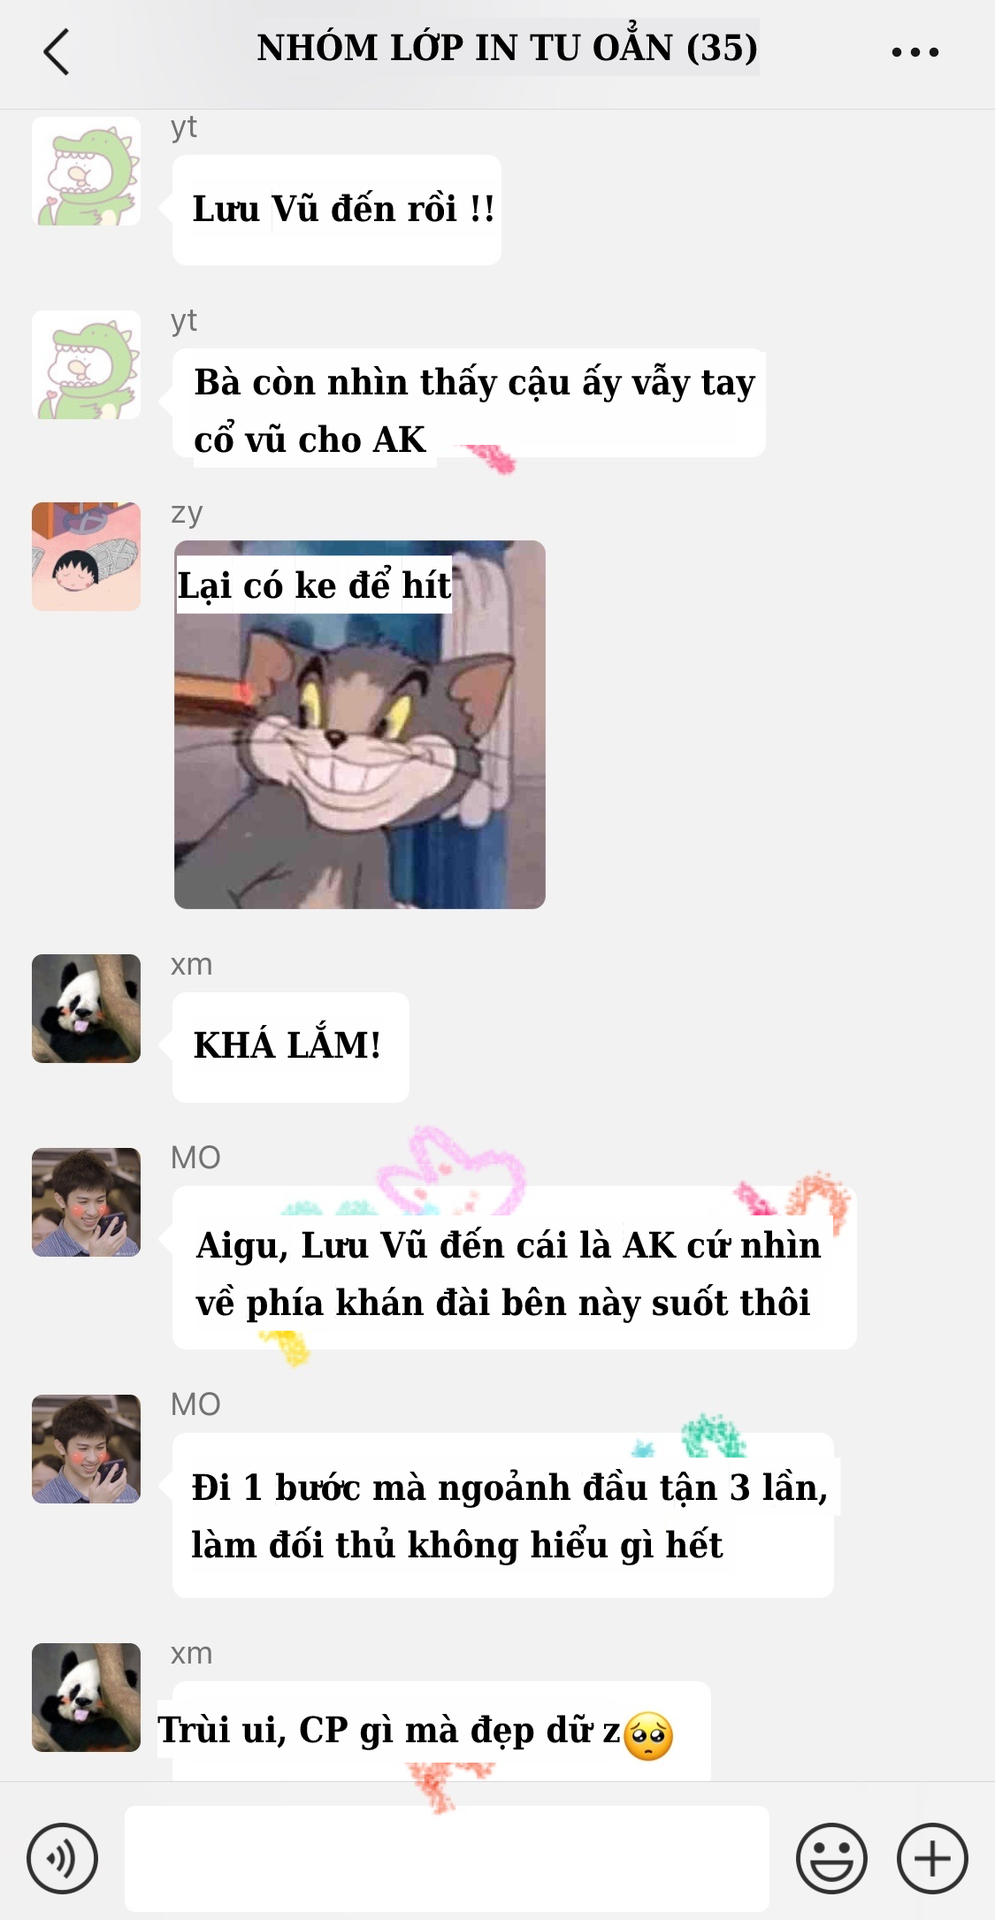This screenshot has width=995, height=1920.
Task: Tap MO's avatar beside the Aigu message
Action: click(86, 1202)
